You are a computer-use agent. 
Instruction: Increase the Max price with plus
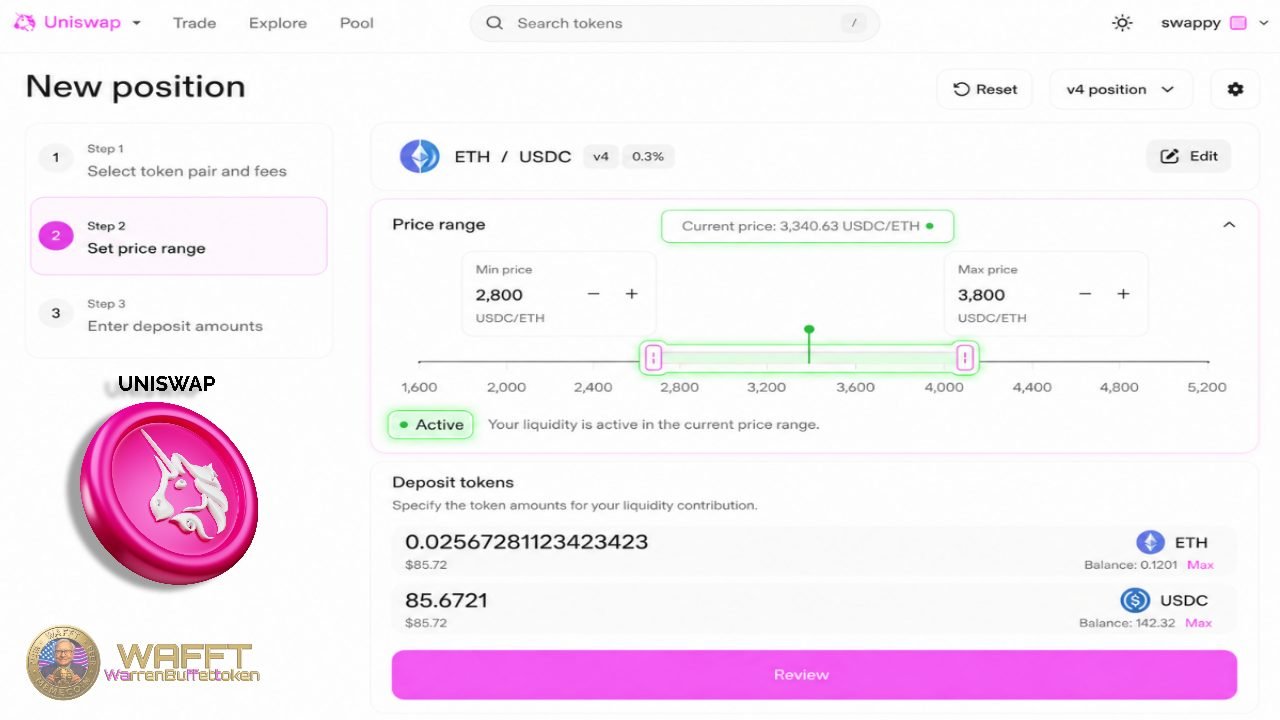1123,294
